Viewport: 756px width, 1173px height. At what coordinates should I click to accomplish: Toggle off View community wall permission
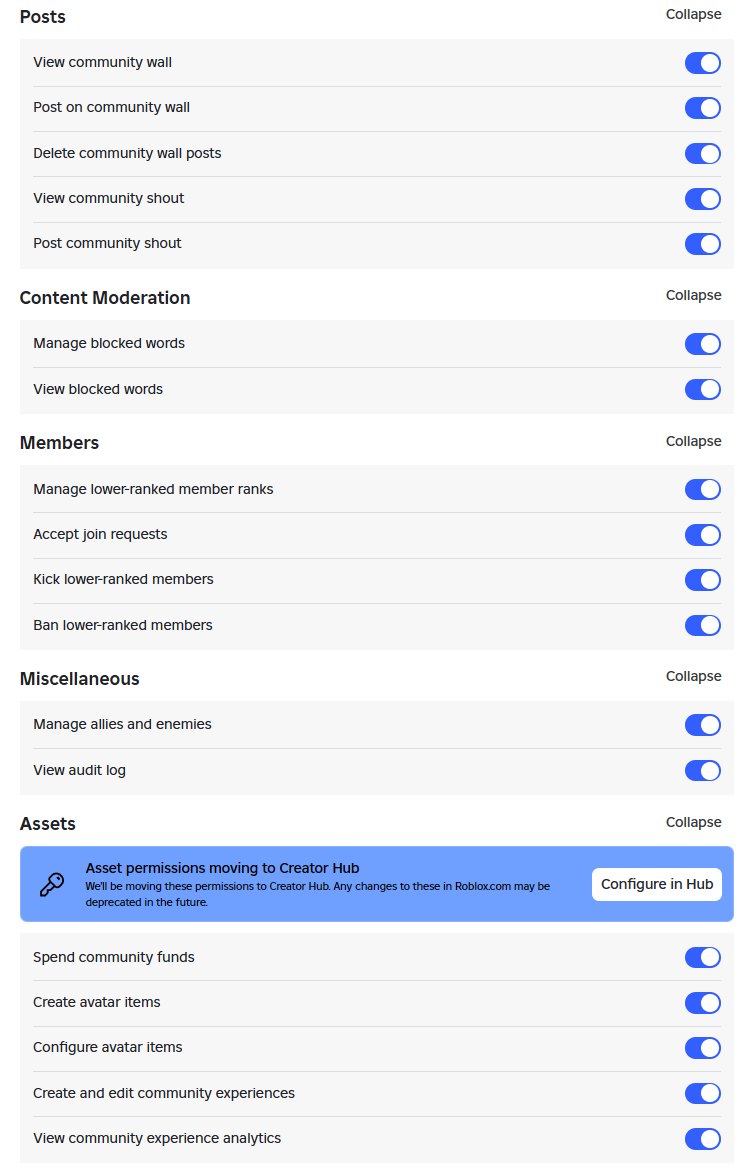[702, 63]
